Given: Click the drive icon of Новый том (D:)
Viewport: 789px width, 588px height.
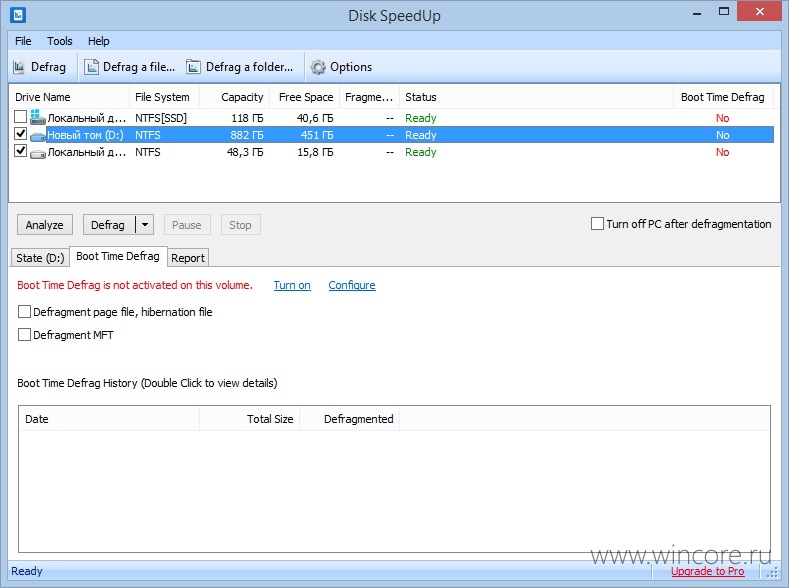Looking at the screenshot, I should [37, 136].
